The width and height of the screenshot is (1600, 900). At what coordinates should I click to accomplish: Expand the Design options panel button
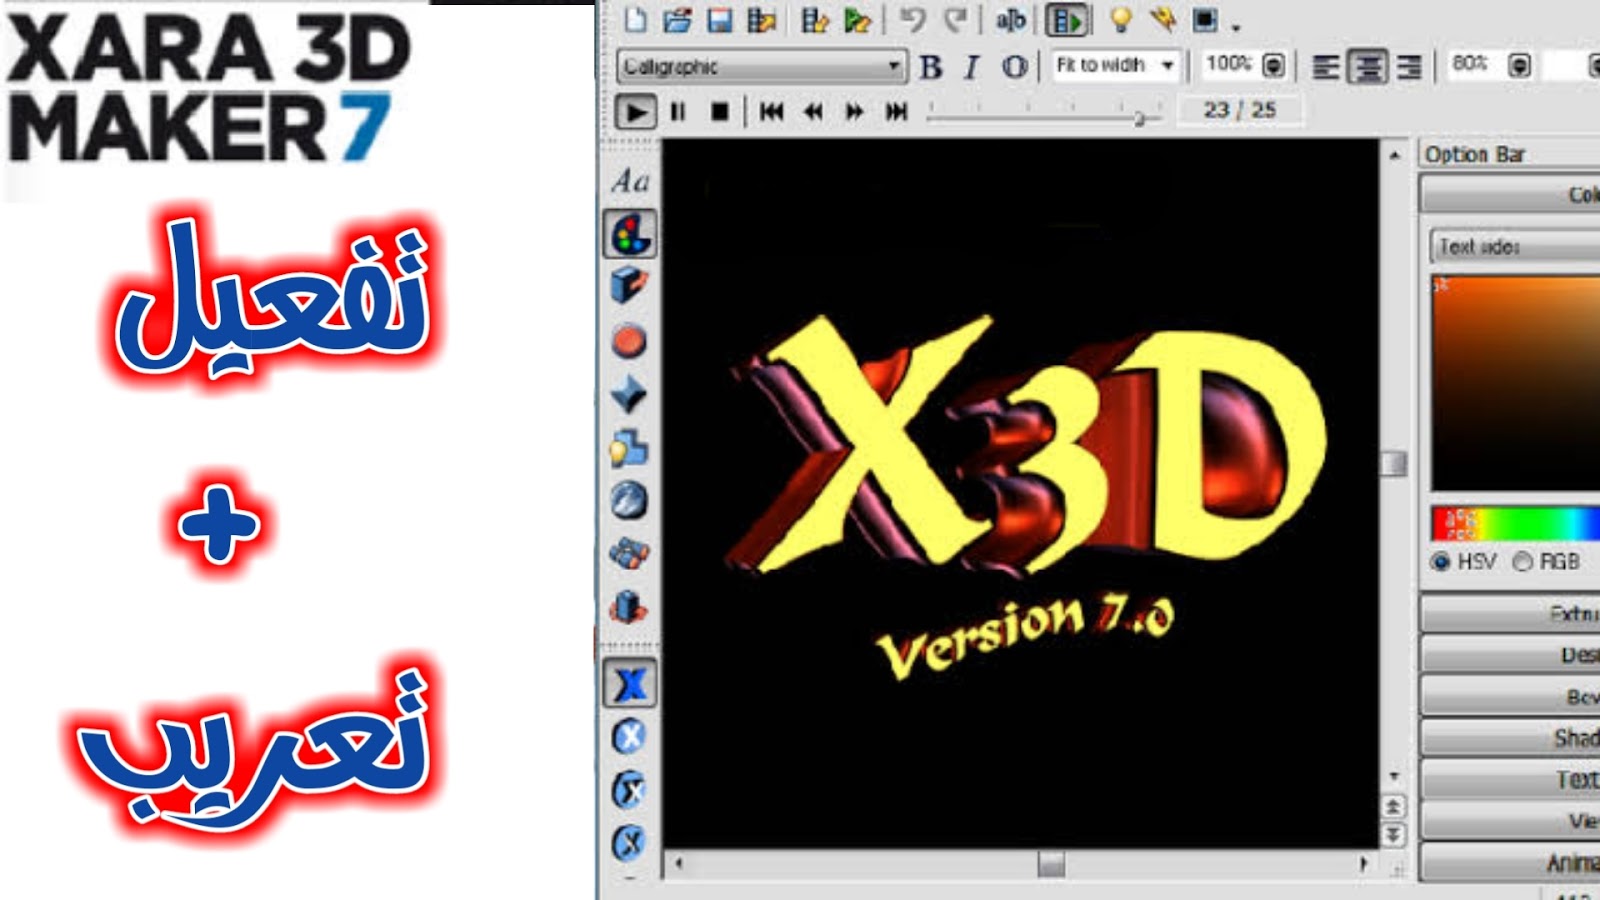(1510, 655)
